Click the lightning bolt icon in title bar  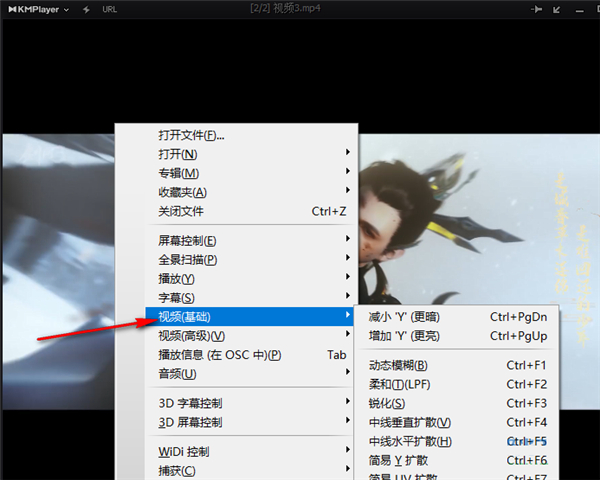tap(86, 9)
